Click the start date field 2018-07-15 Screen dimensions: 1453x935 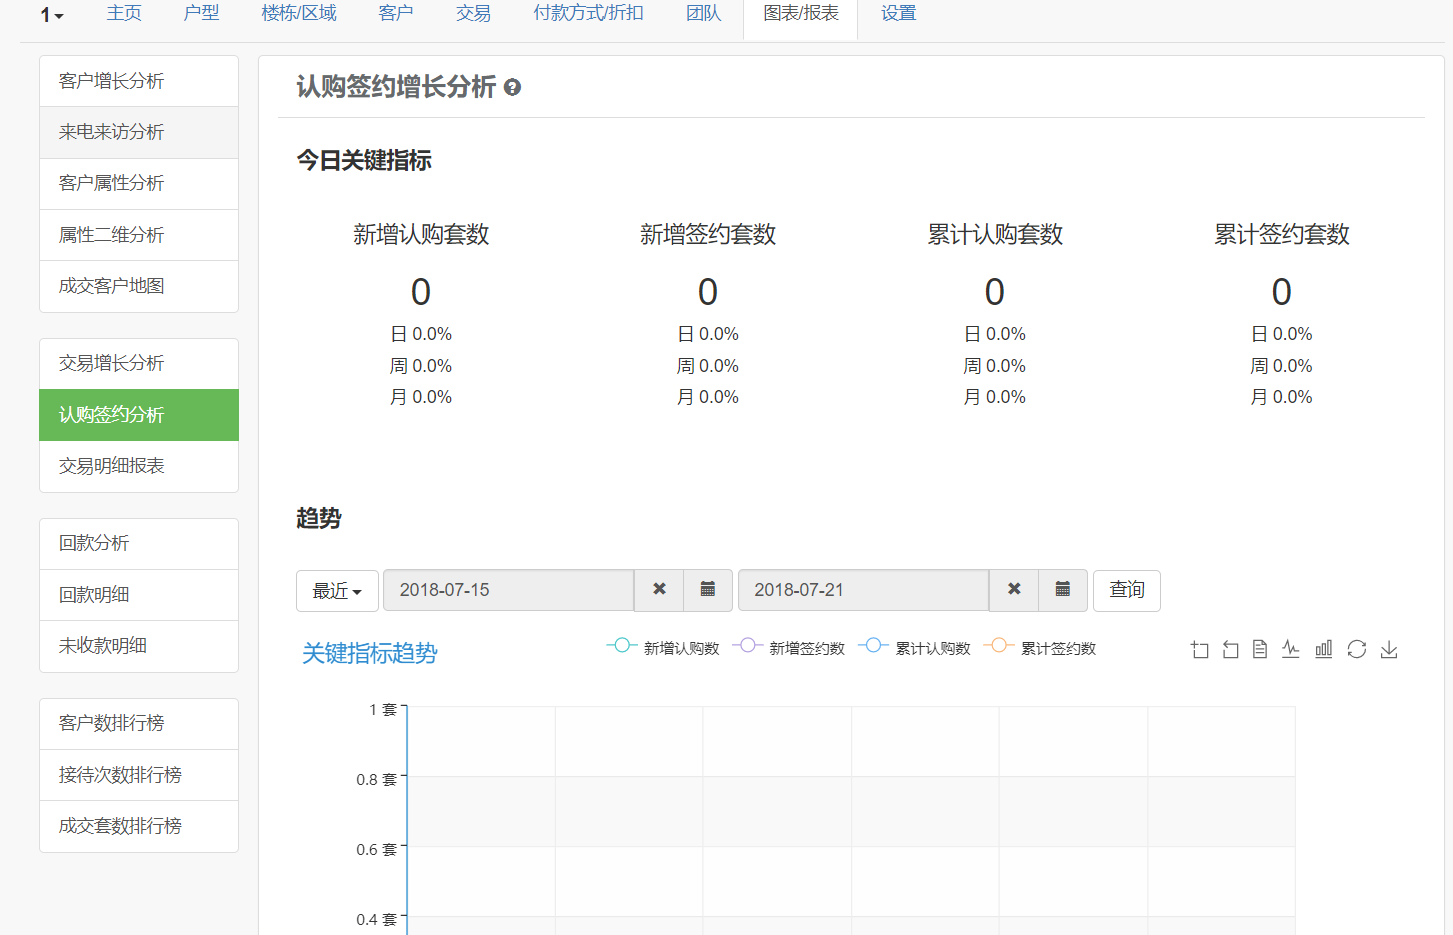tap(508, 590)
